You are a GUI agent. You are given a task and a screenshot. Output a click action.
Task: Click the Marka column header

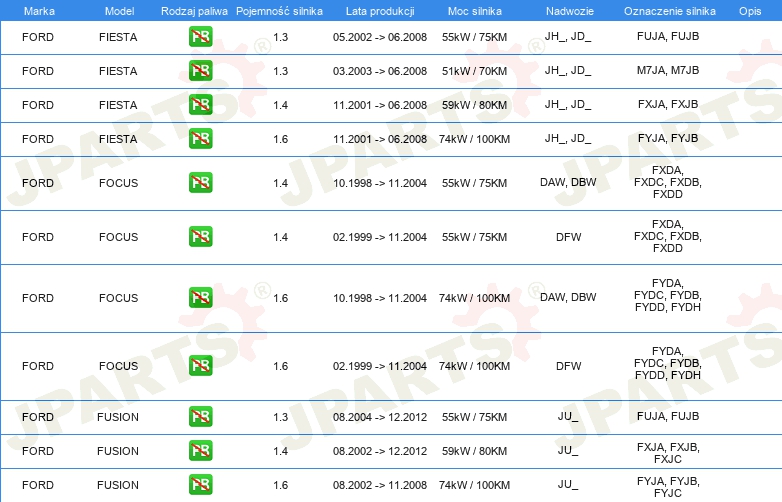click(x=38, y=10)
